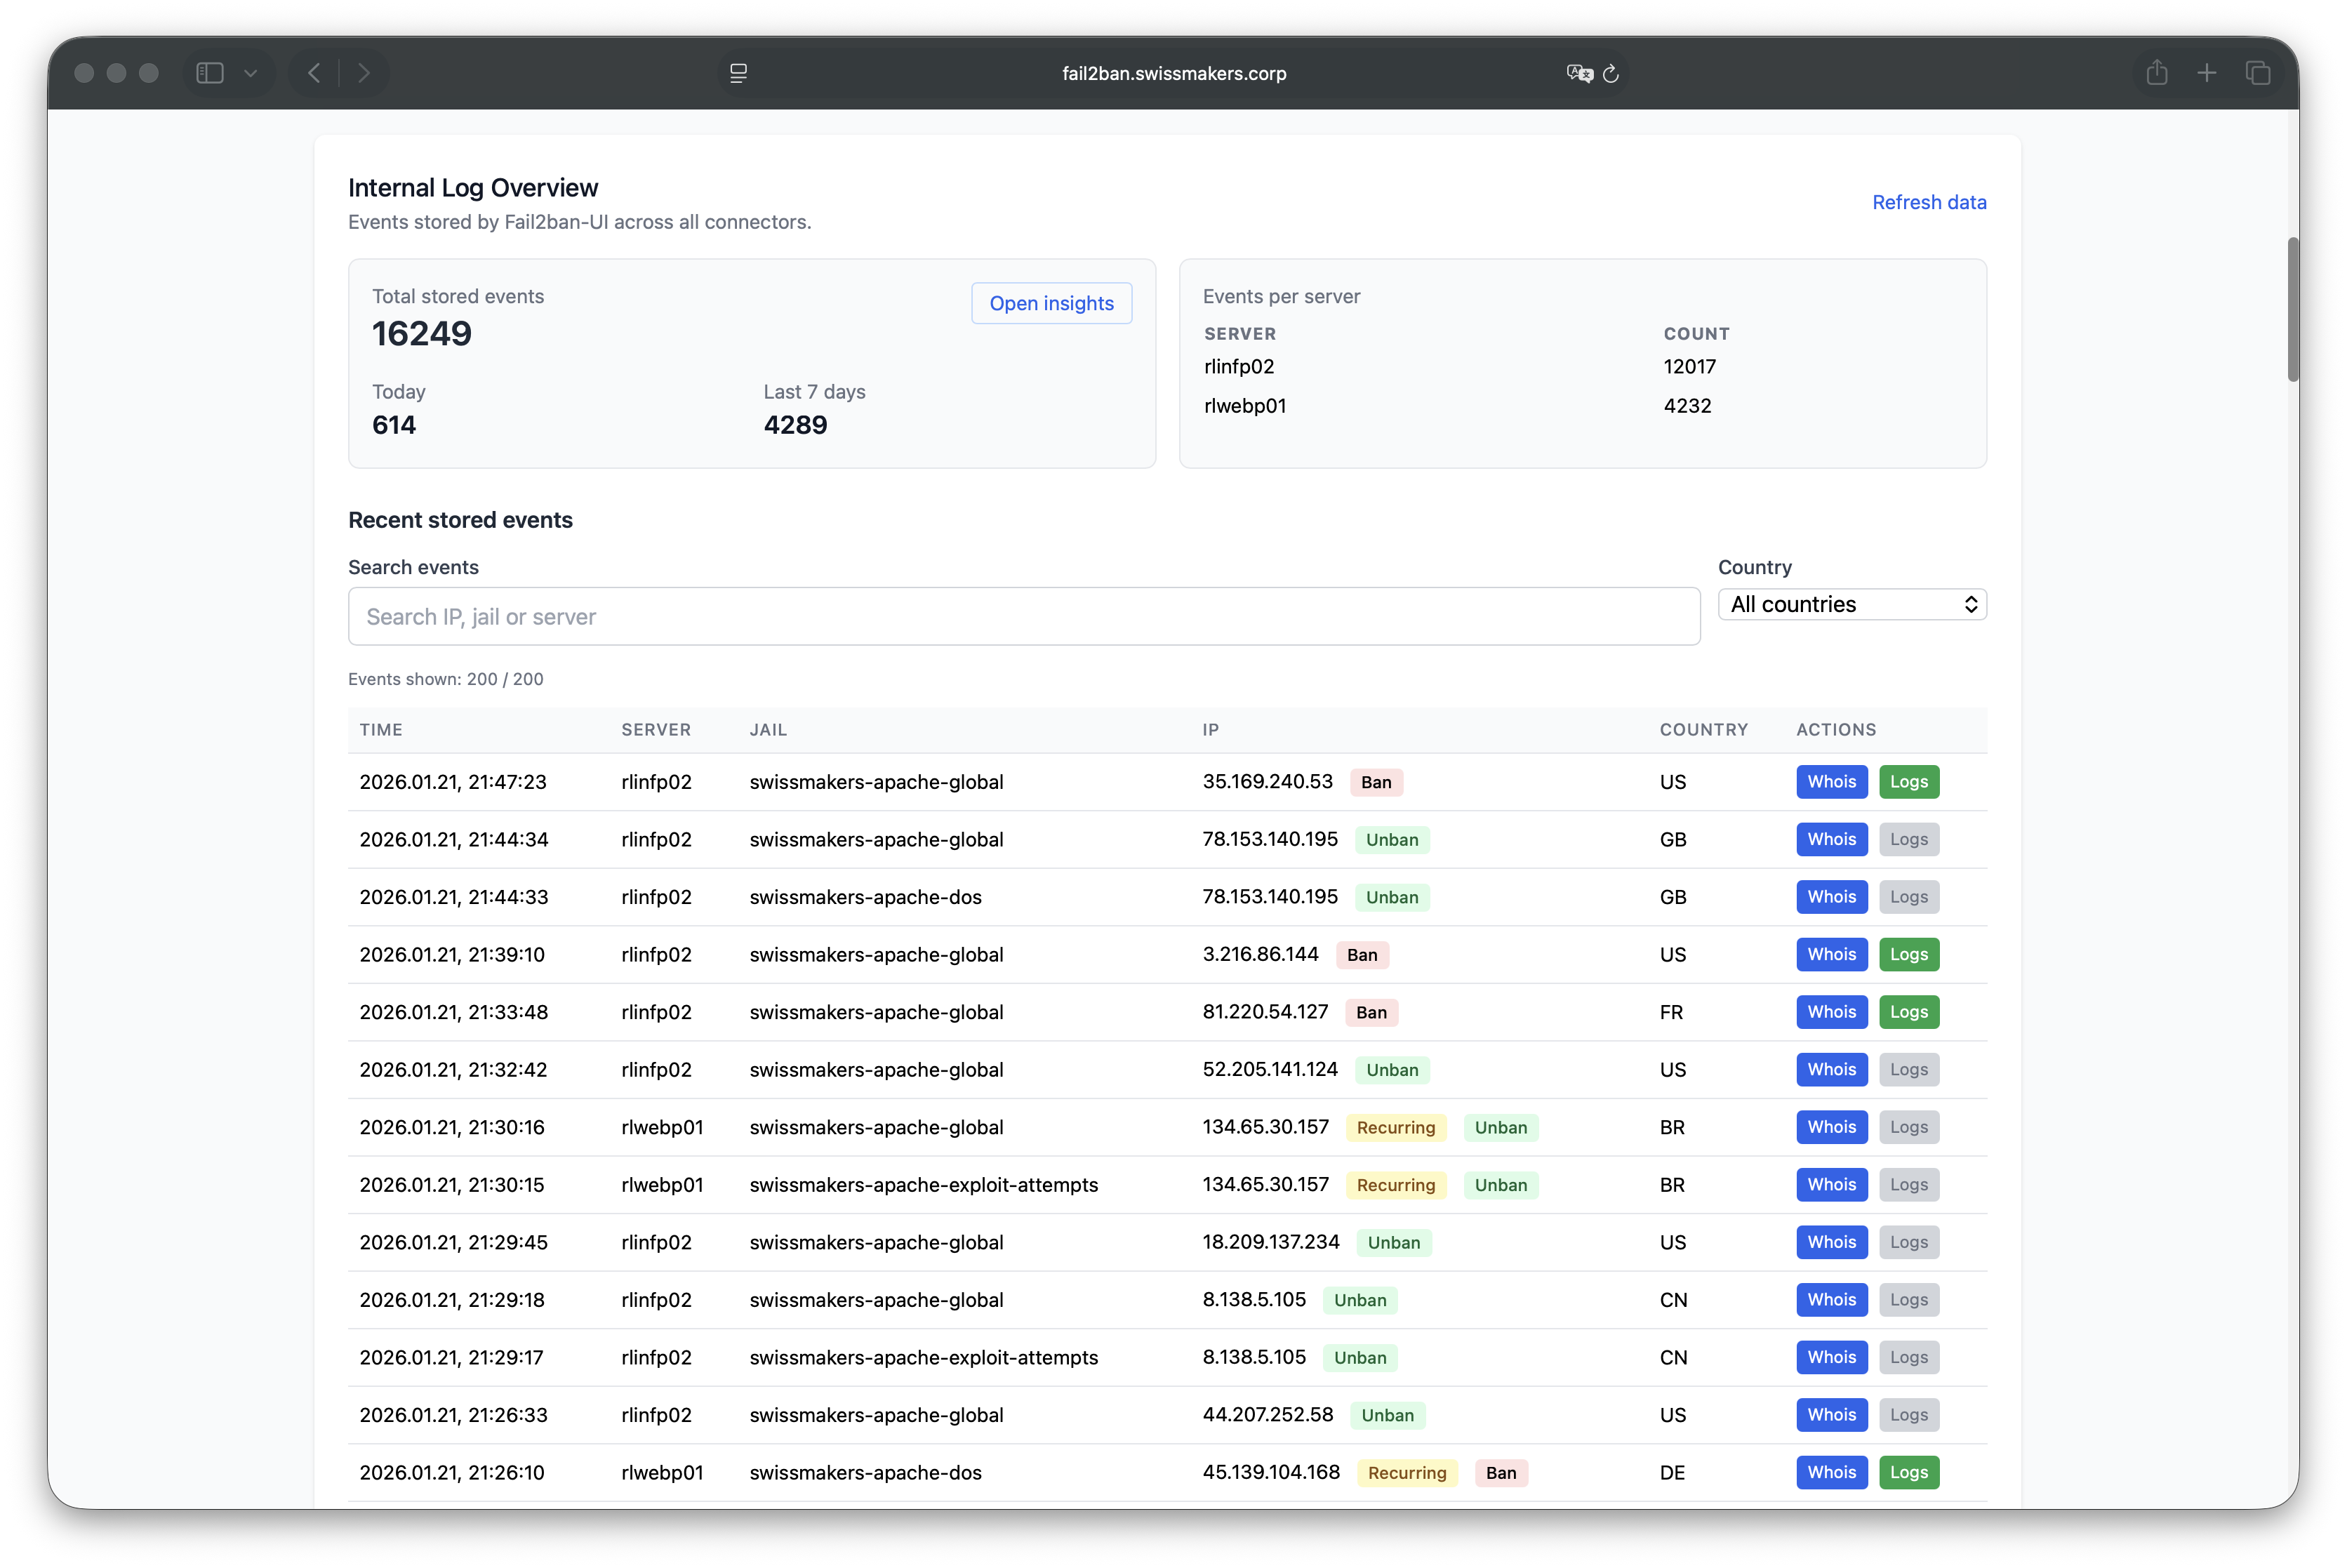
Task: Expand the sidebar chevron dropdown
Action: 250,73
